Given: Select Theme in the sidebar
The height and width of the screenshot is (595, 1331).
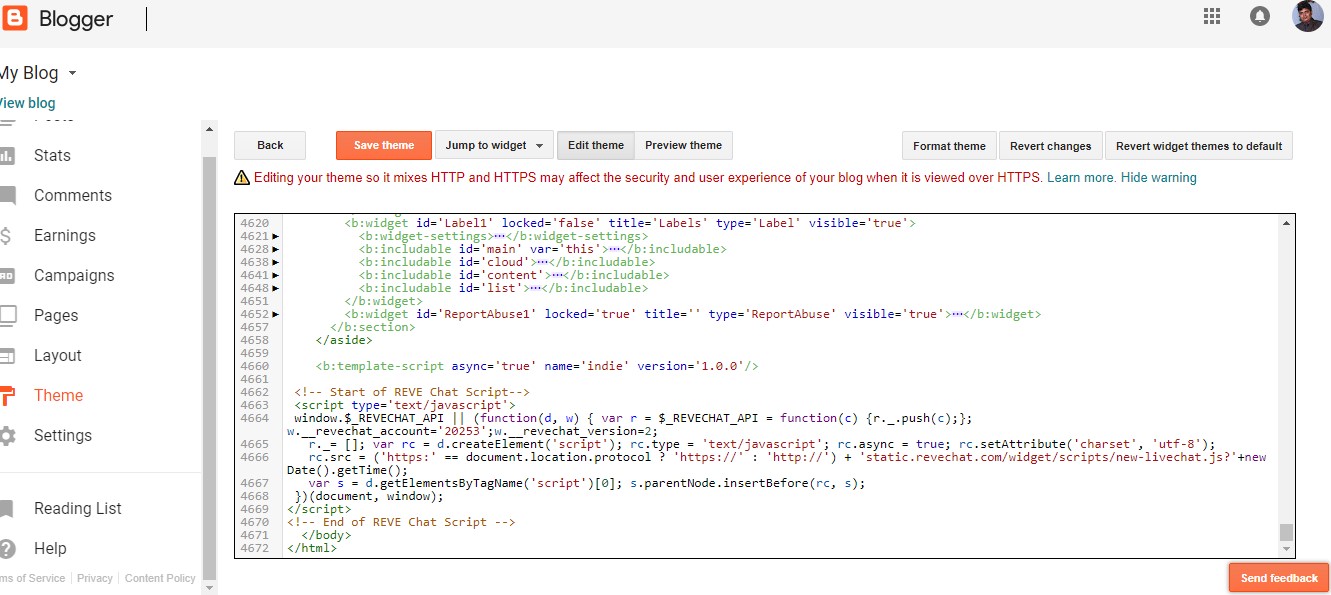Looking at the screenshot, I should [x=58, y=395].
